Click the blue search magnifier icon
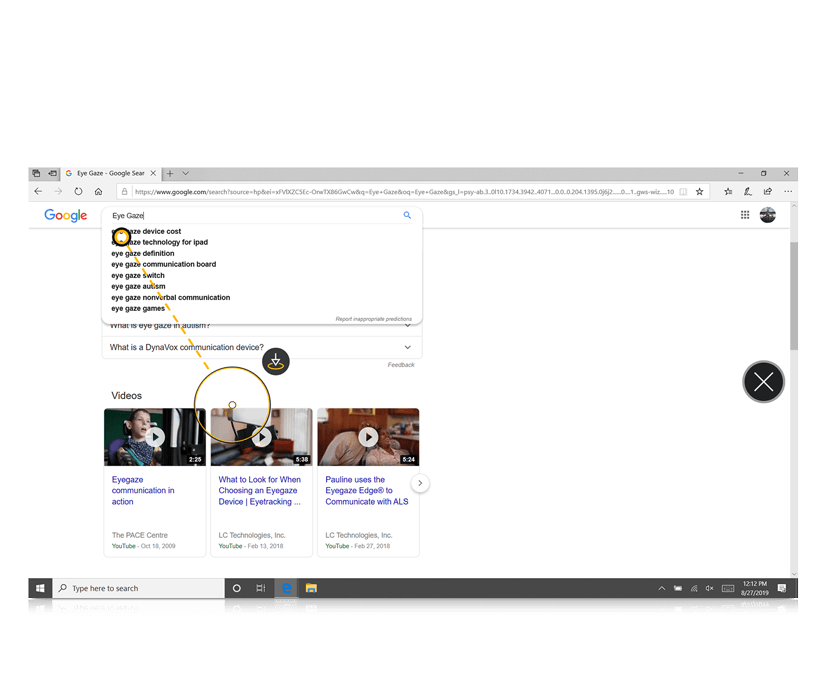 pos(407,215)
